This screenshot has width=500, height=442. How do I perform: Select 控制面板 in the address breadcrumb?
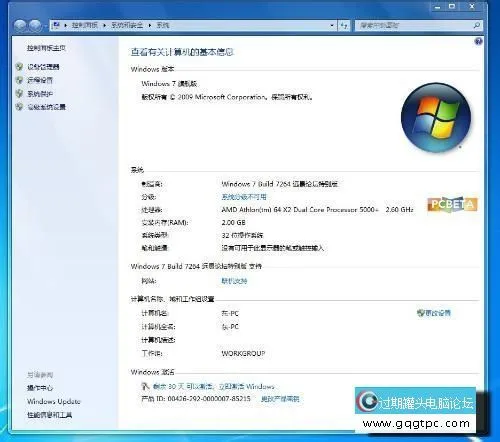click(85, 25)
